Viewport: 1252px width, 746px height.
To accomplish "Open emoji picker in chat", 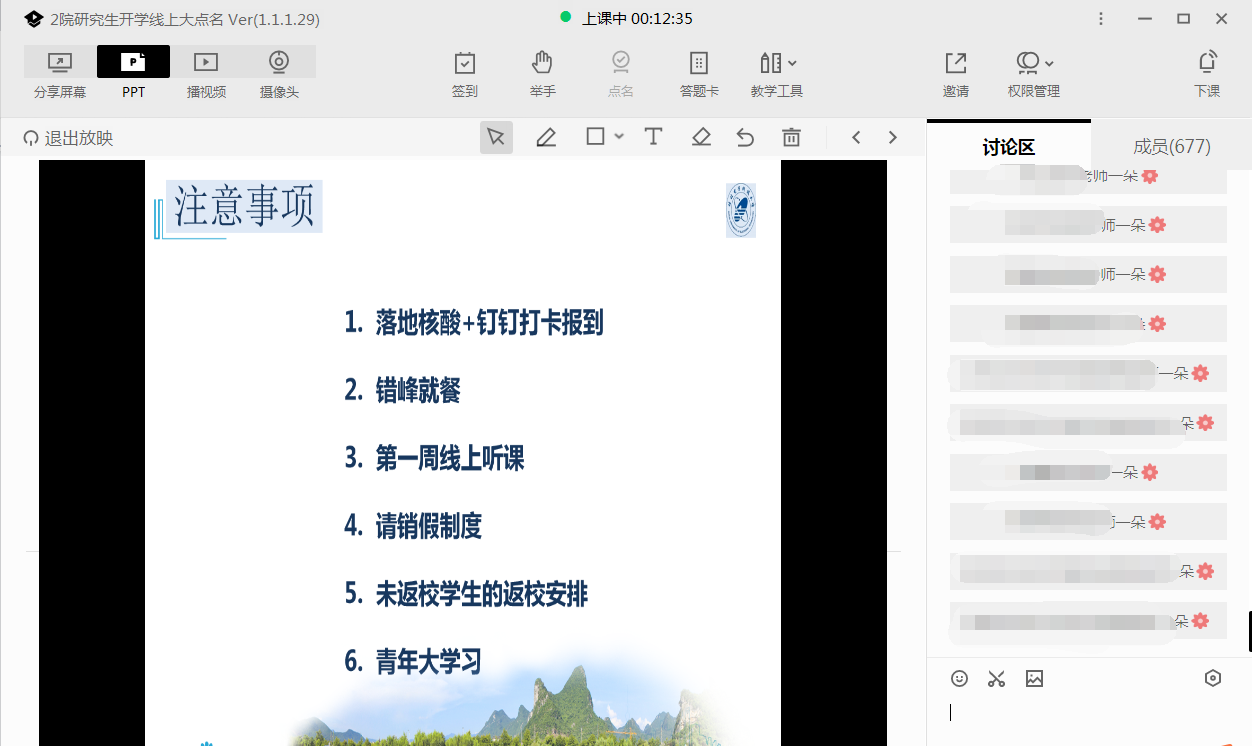I will pos(959,679).
